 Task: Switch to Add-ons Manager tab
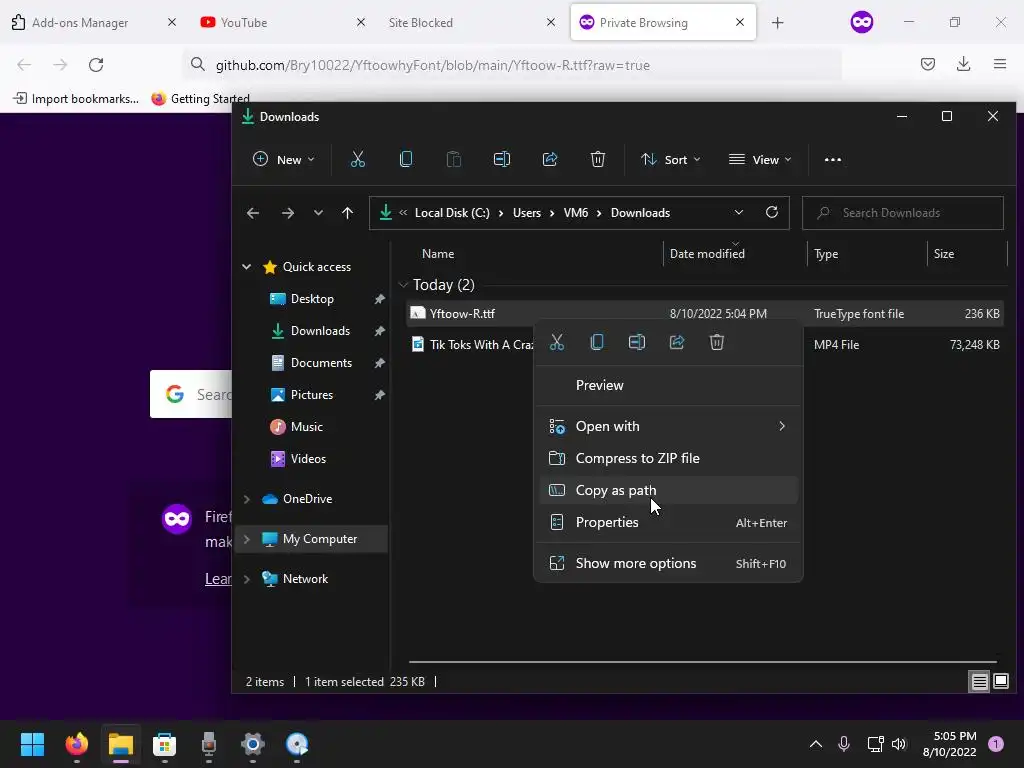[x=93, y=23]
